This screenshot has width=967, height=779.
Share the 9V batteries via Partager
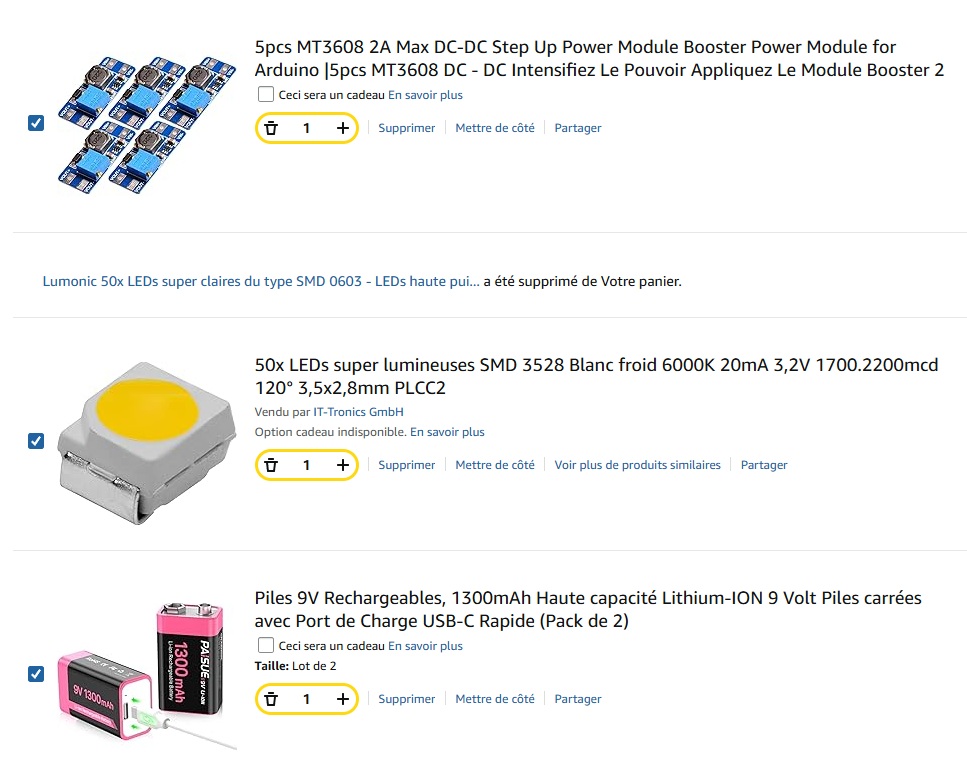(578, 699)
